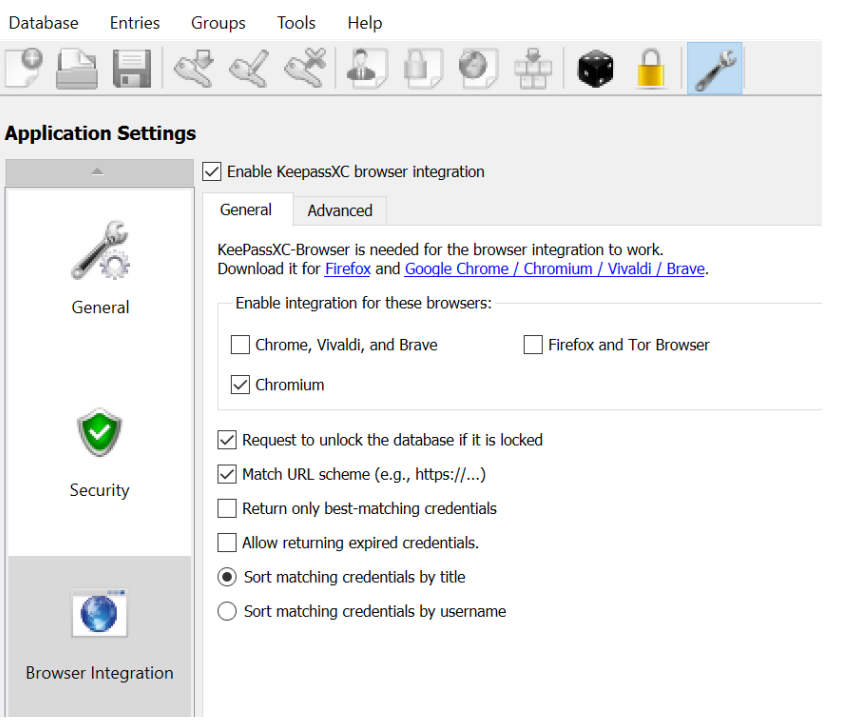This screenshot has height=726, width=865.
Task: Click the Save Database floppy icon
Action: [x=132, y=68]
